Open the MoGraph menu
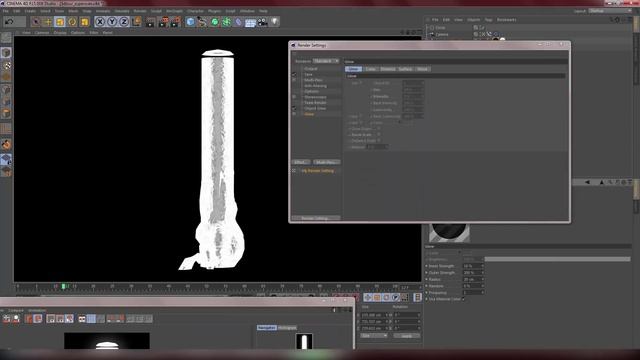This screenshot has height=360, width=640. tap(174, 11)
